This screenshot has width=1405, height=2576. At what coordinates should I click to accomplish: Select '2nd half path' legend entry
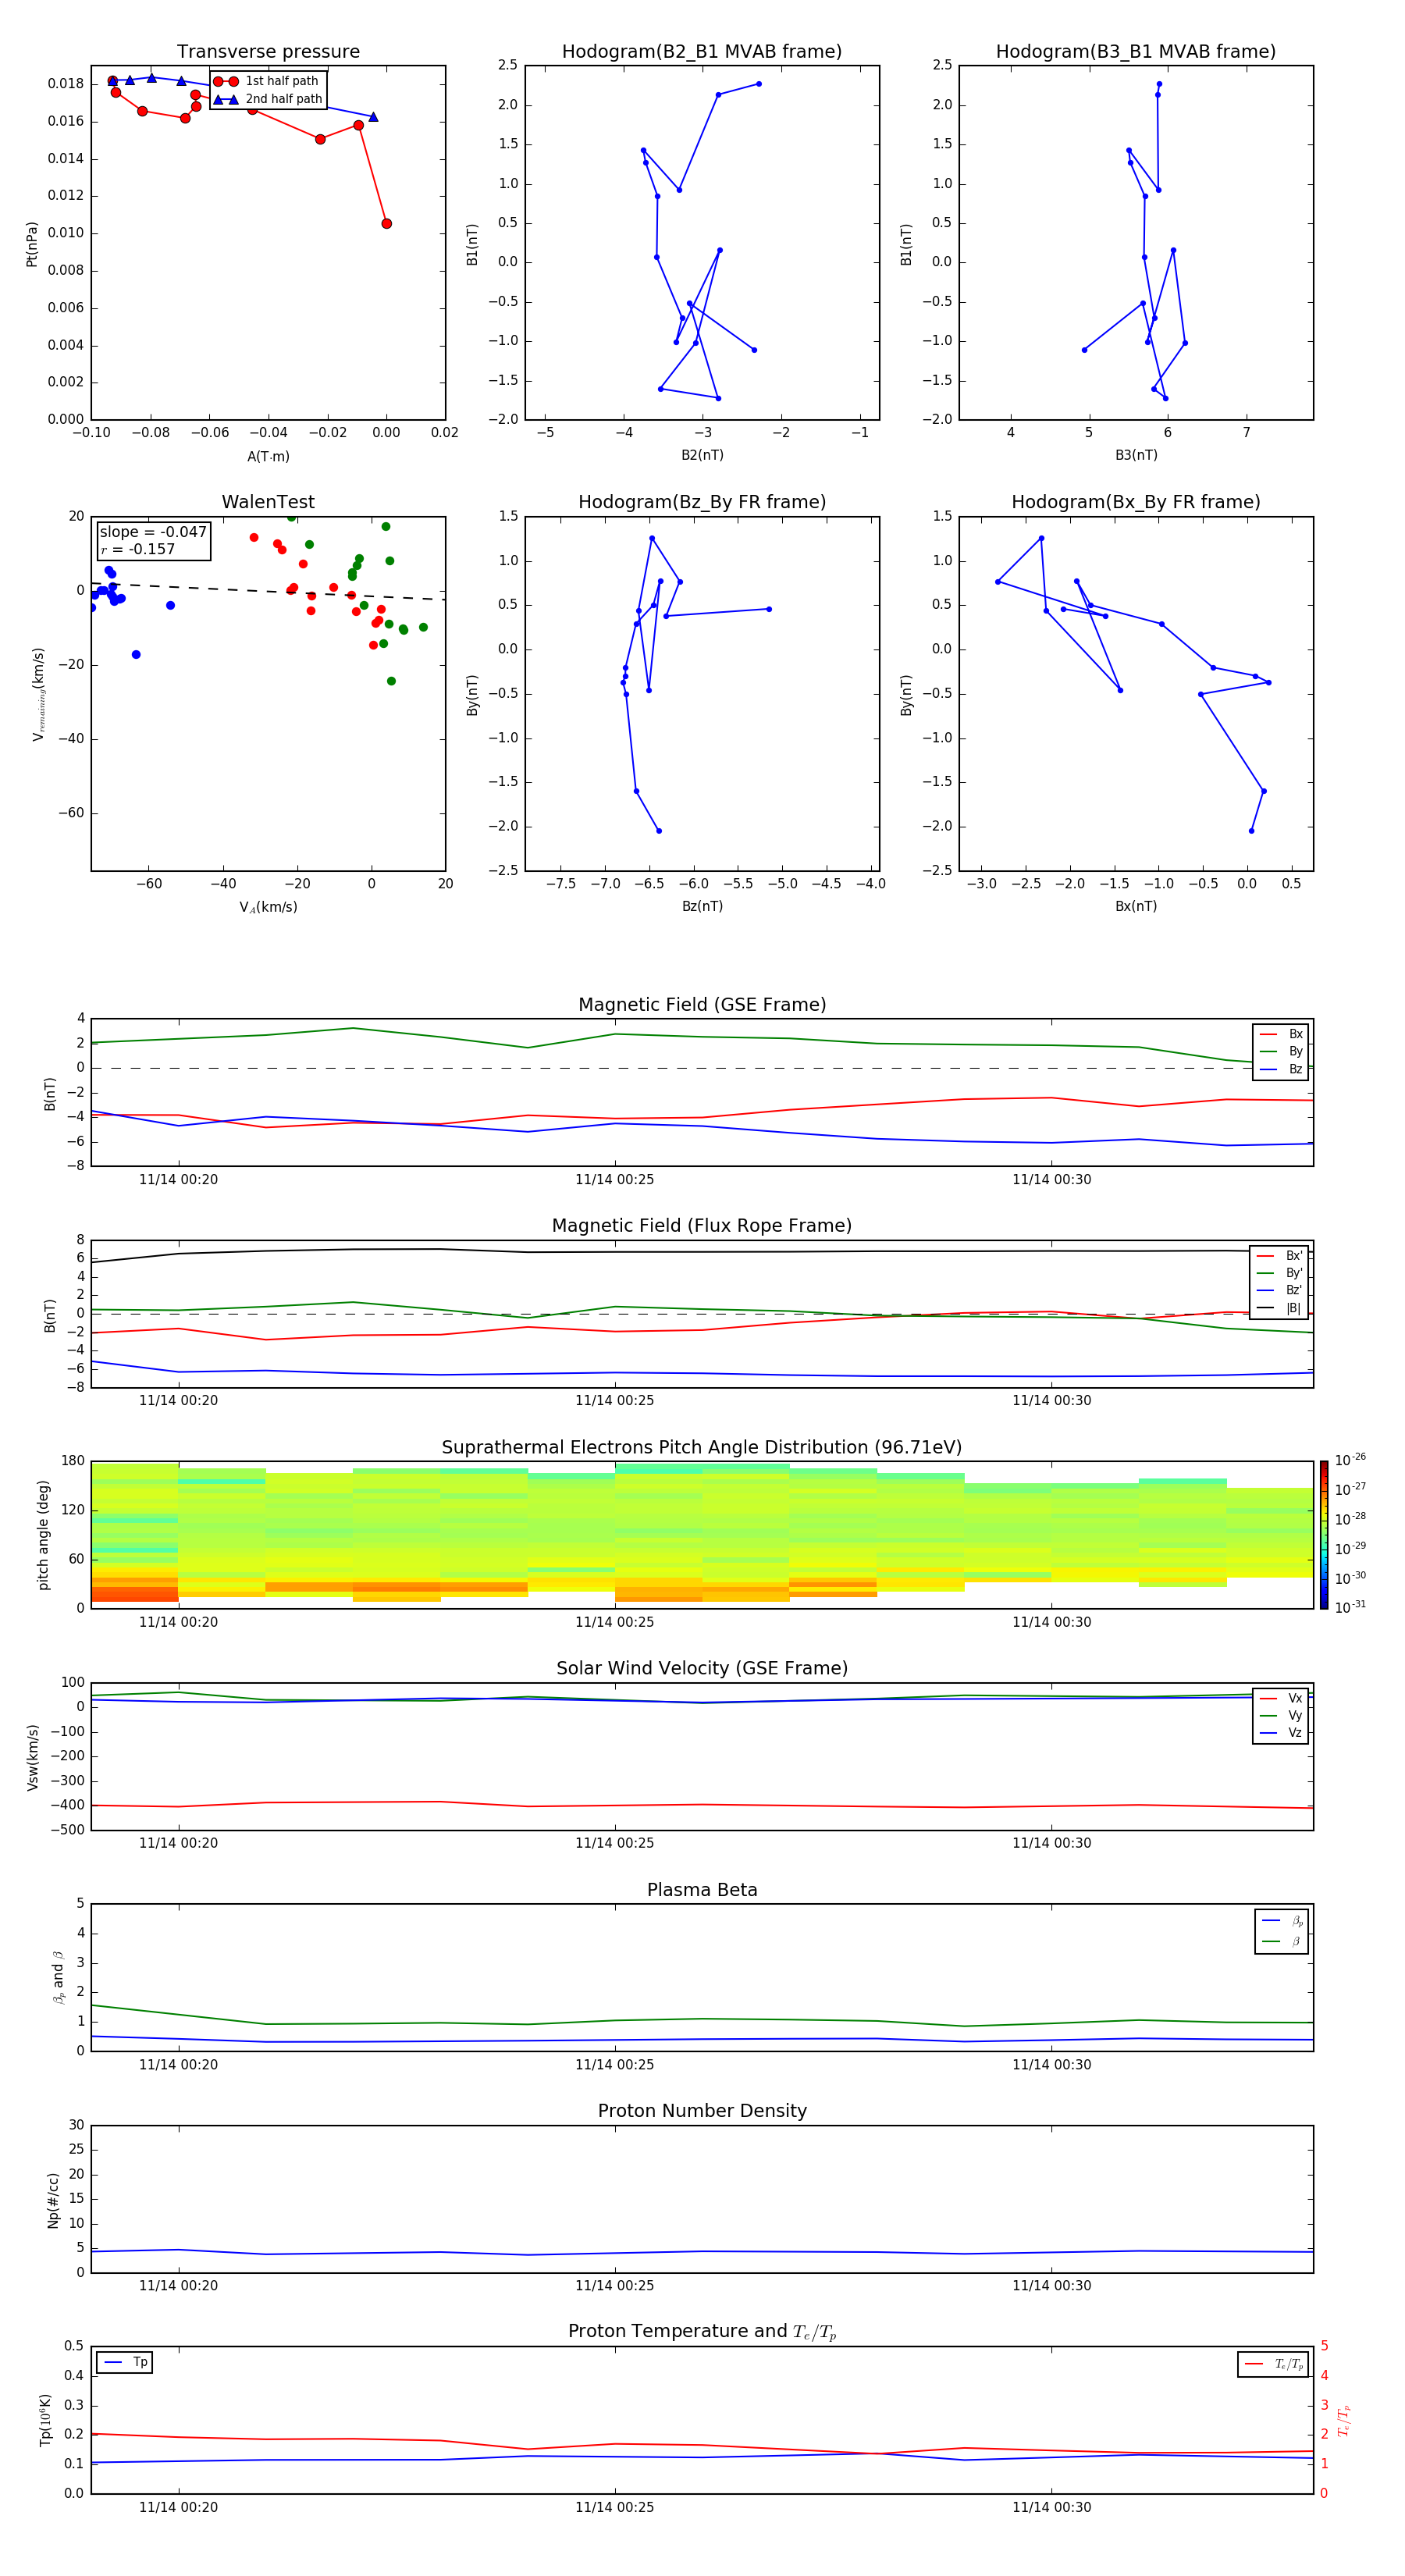pos(268,99)
